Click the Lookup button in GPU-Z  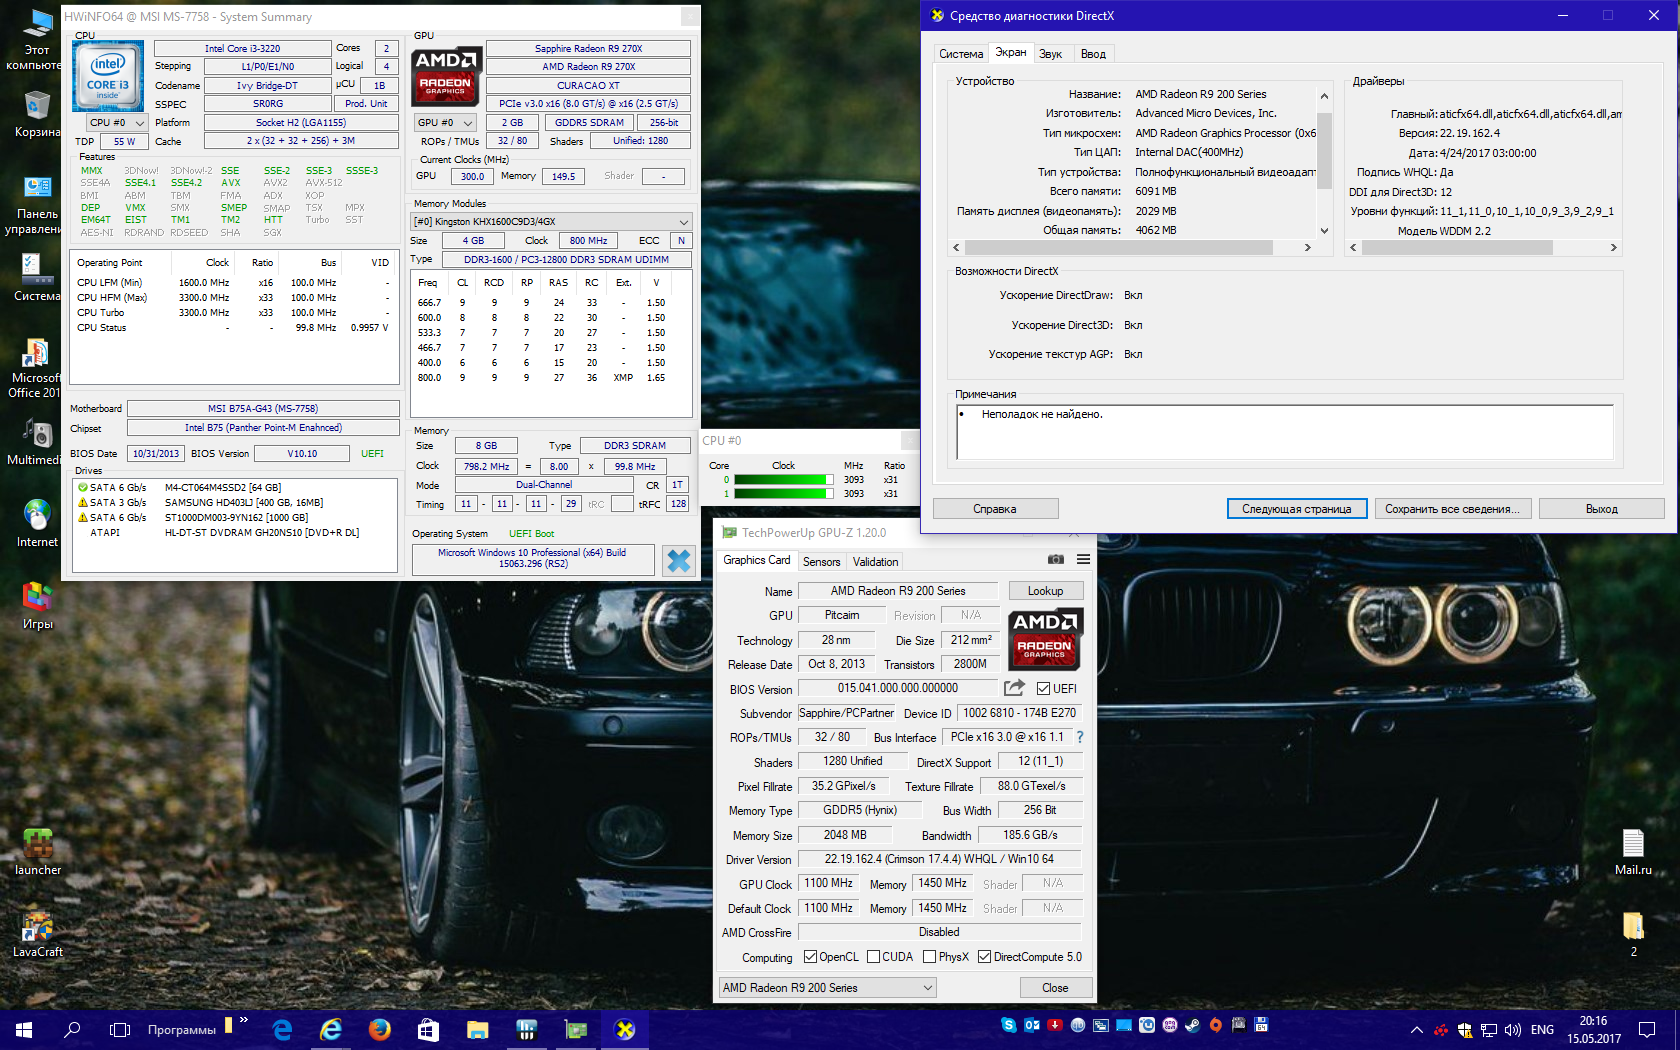(1045, 591)
